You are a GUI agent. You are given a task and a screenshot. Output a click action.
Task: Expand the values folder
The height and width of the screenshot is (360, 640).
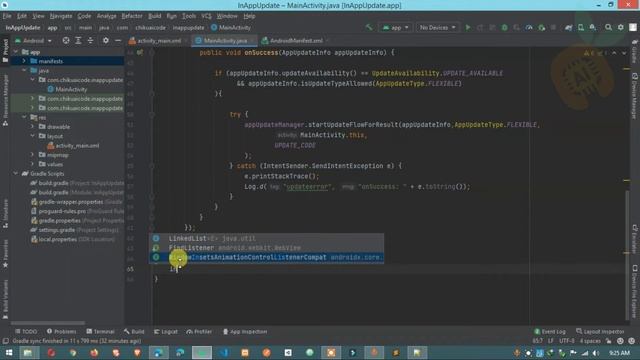33,164
